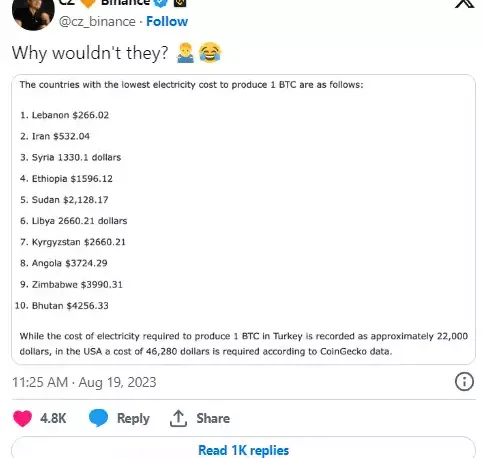Click the Reply label
The image size is (484, 458).
133,419
